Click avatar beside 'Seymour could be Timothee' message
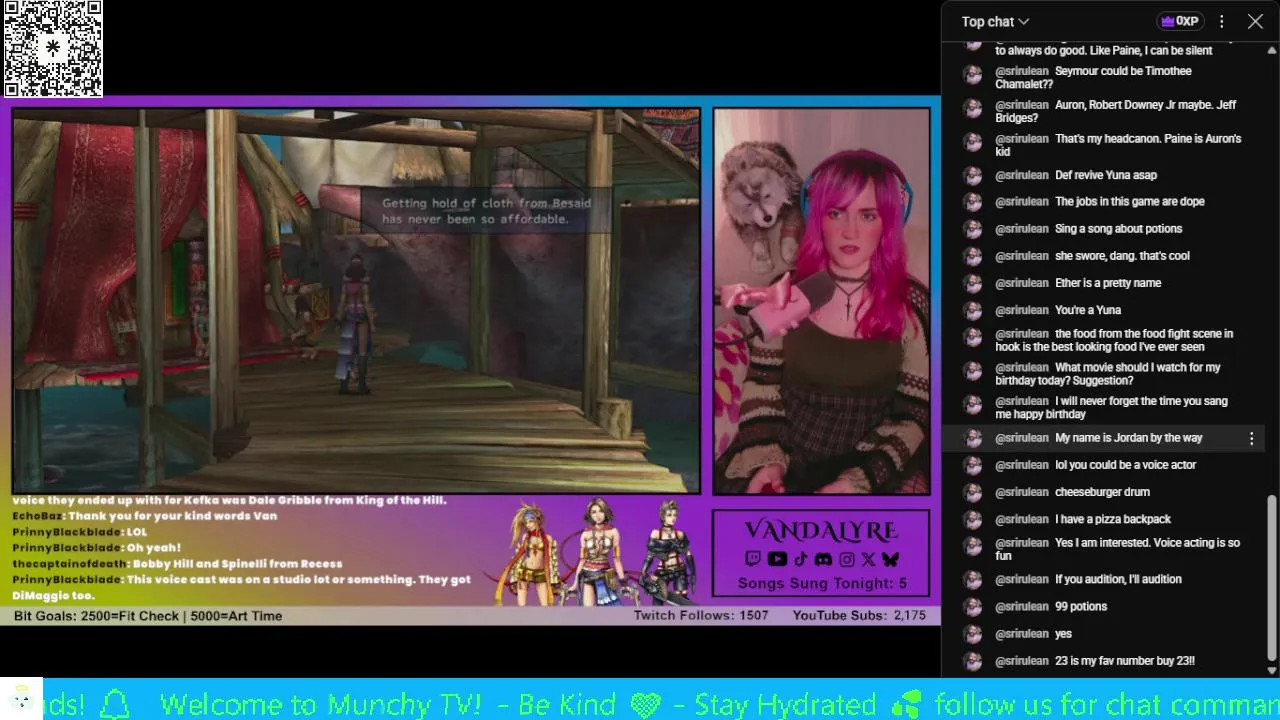Viewport: 1280px width, 720px height. pos(972,75)
